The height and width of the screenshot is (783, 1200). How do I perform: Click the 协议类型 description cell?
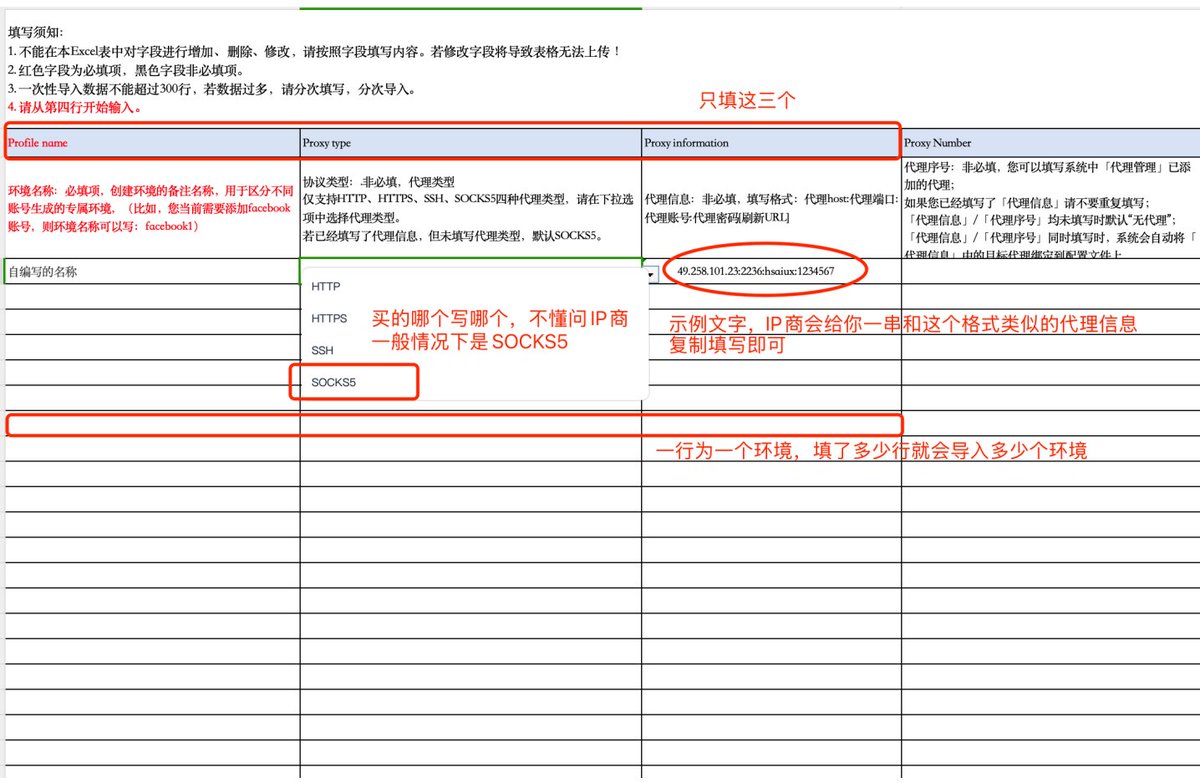coord(471,208)
